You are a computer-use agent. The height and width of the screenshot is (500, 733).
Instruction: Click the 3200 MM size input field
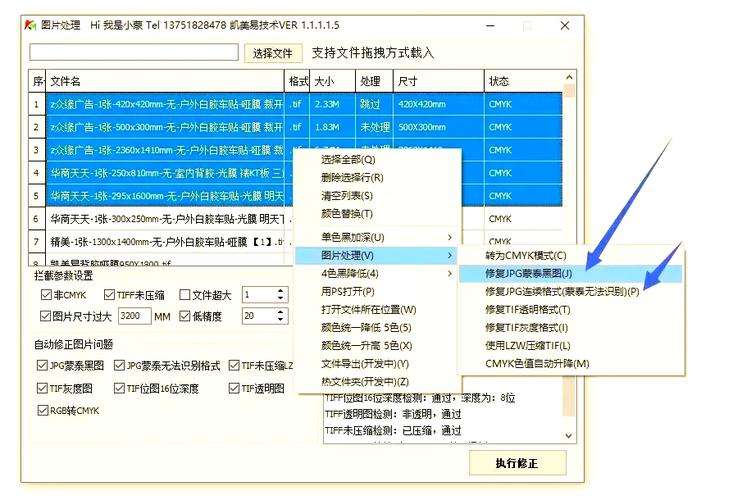click(x=135, y=316)
